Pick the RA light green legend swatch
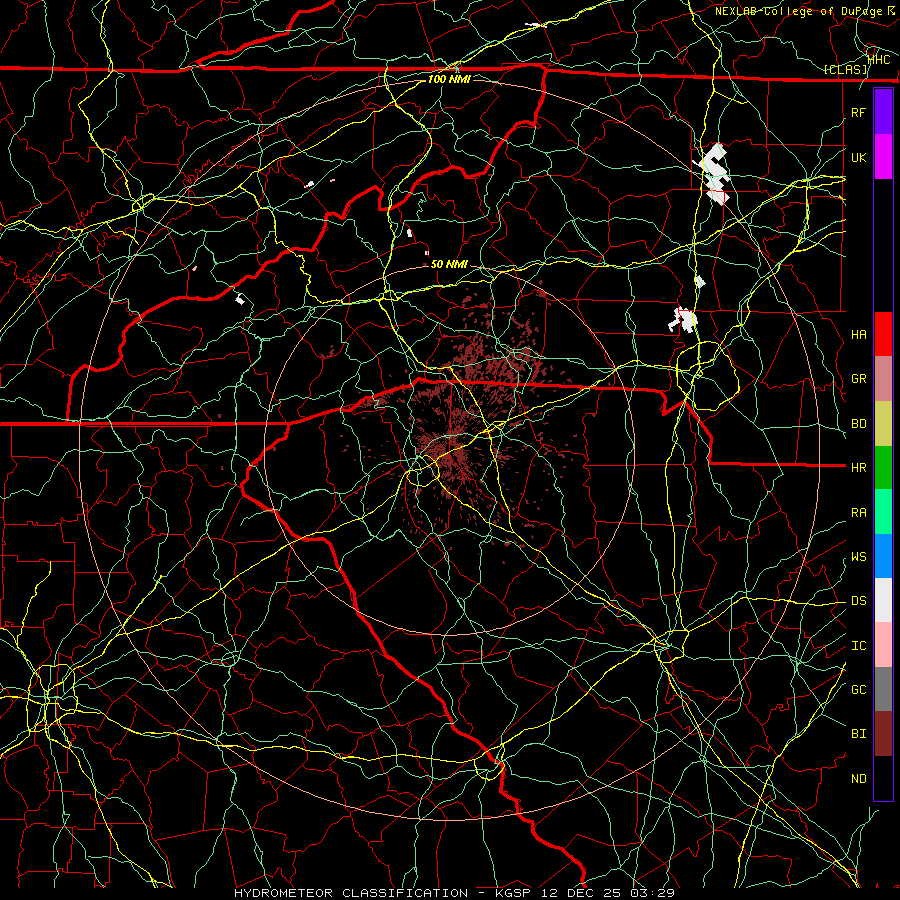The height and width of the screenshot is (900, 900). pyautogui.click(x=883, y=512)
